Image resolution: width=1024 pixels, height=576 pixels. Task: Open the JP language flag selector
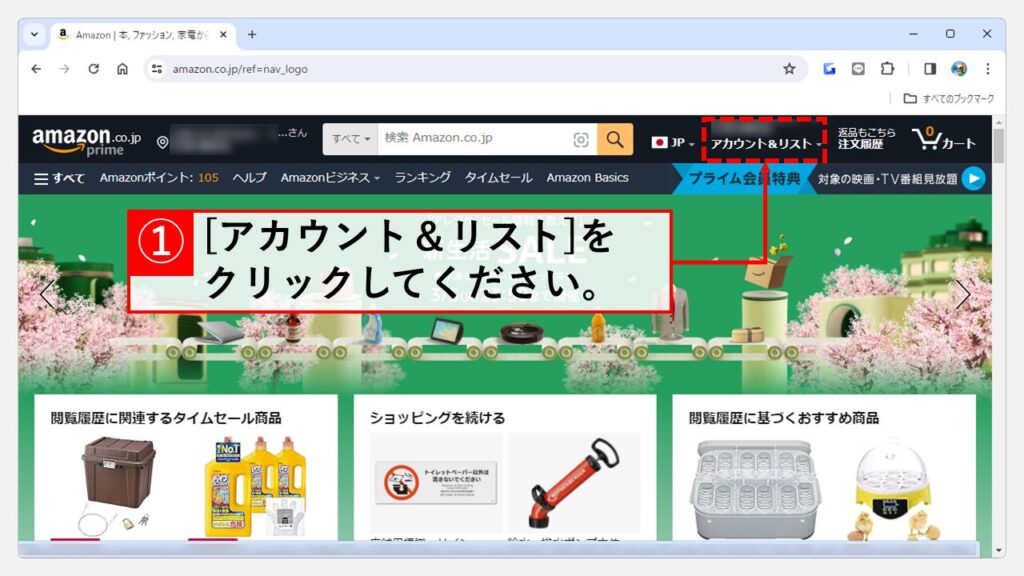[673, 142]
